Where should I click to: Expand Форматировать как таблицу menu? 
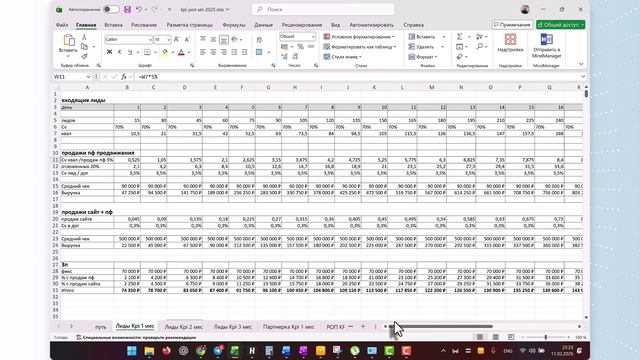coord(360,47)
